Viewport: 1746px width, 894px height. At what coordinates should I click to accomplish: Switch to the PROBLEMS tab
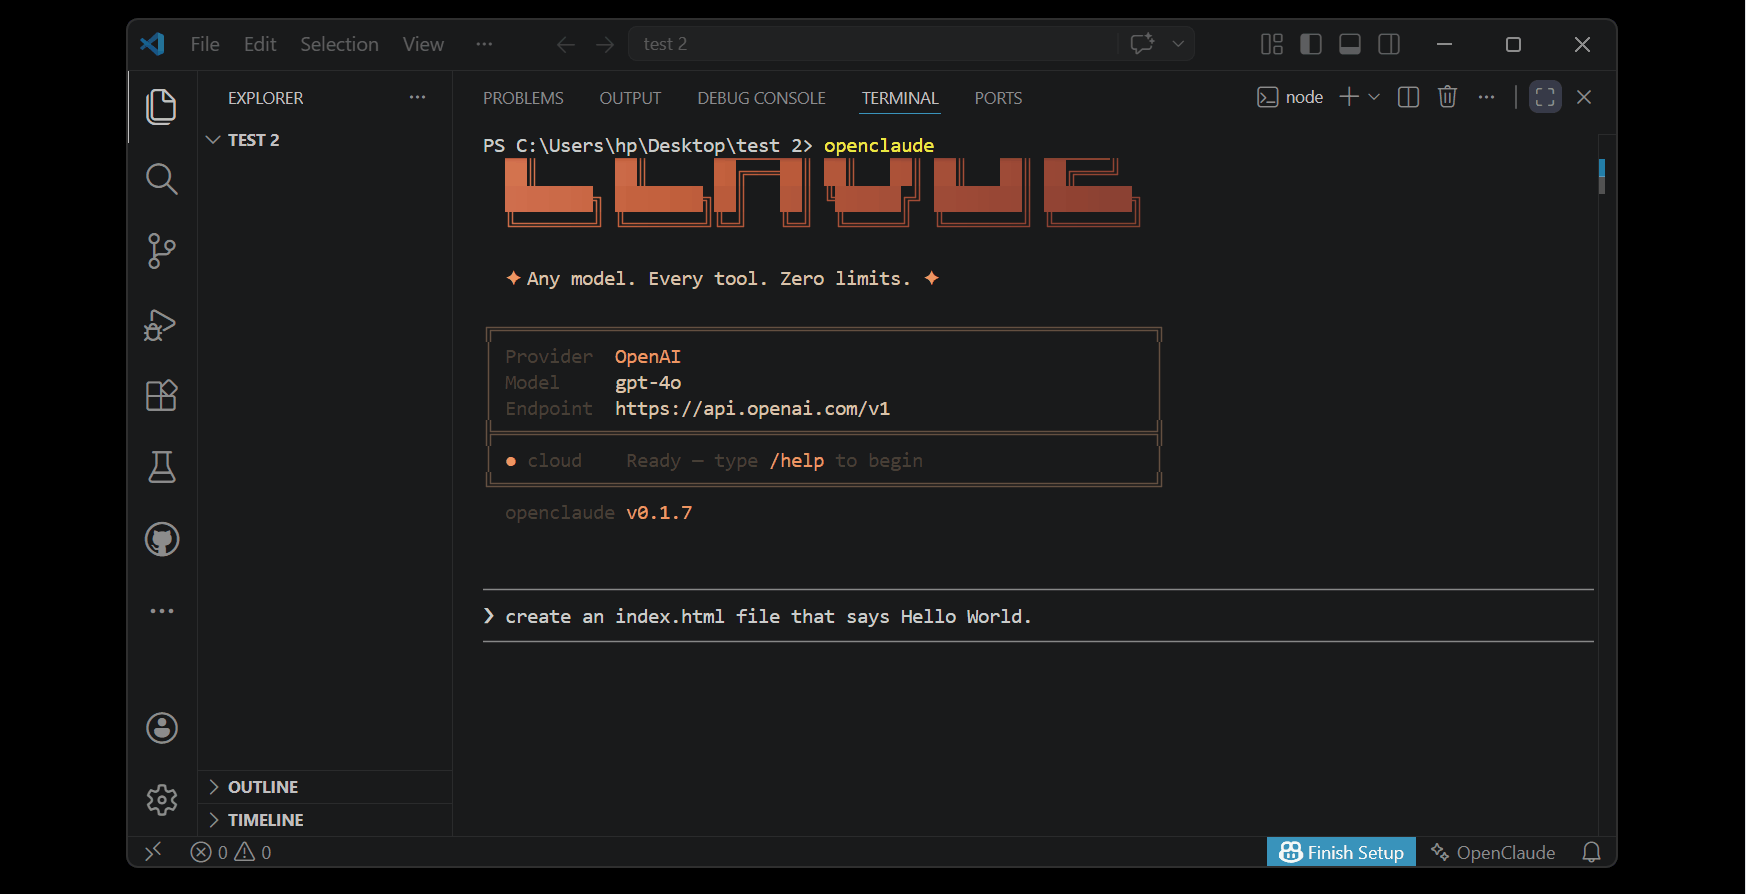tap(523, 98)
